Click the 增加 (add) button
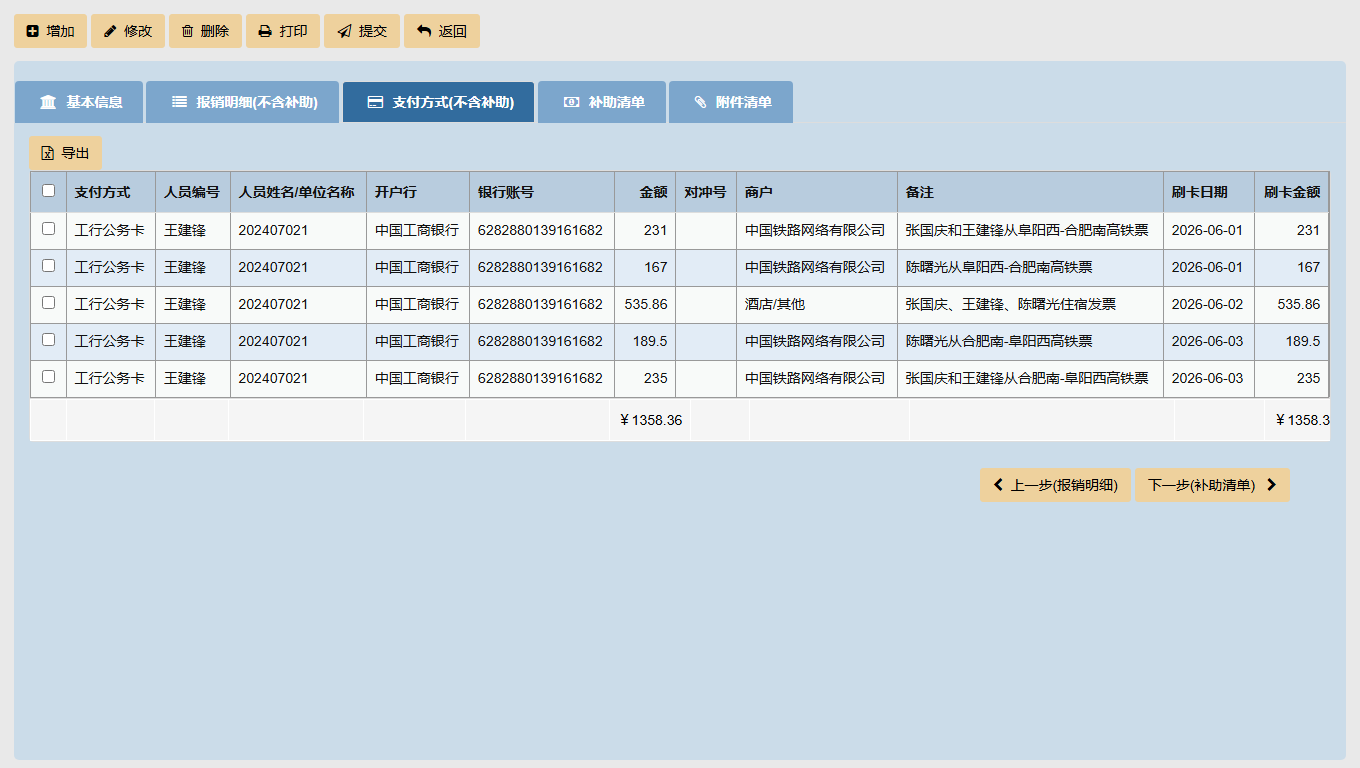The width and height of the screenshot is (1360, 768). pyautogui.click(x=50, y=31)
